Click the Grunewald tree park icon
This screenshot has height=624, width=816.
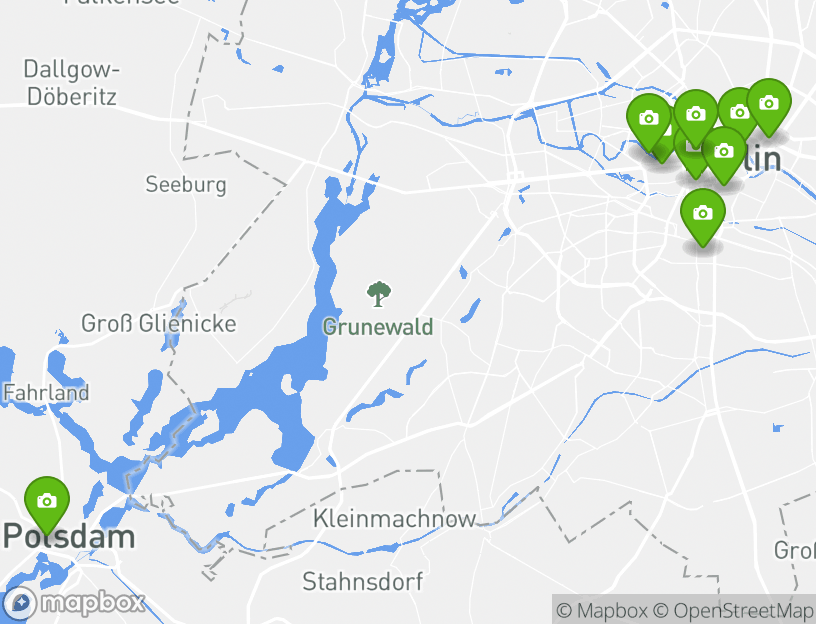click(378, 294)
